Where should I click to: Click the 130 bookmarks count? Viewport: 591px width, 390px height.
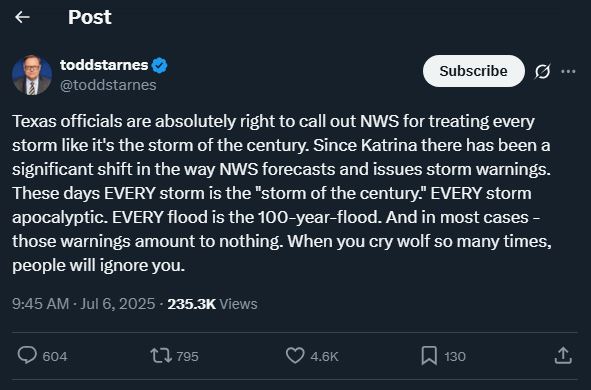[x=455, y=356]
